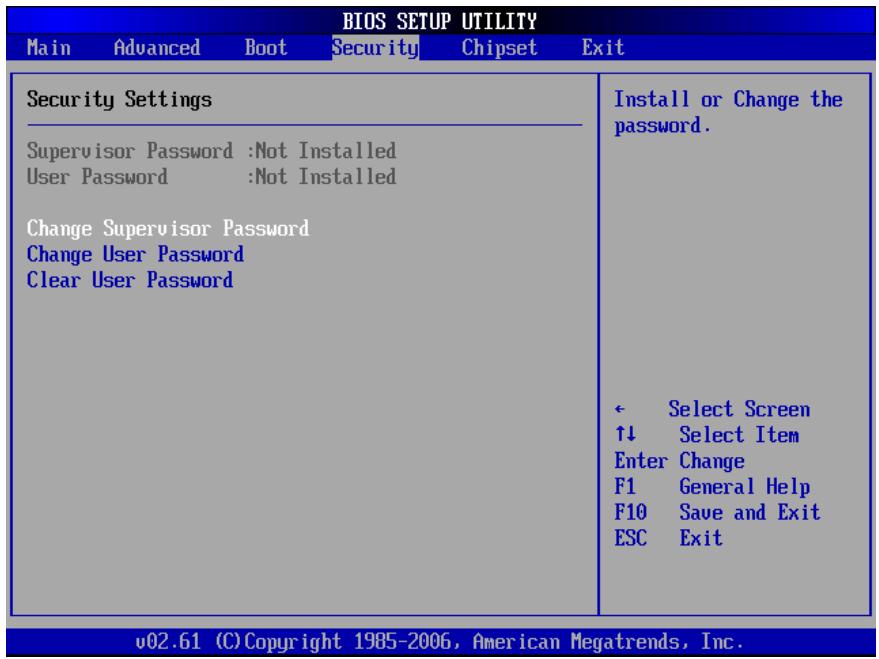Click the User Password status label
This screenshot has height=659, width=879.
(x=97, y=177)
